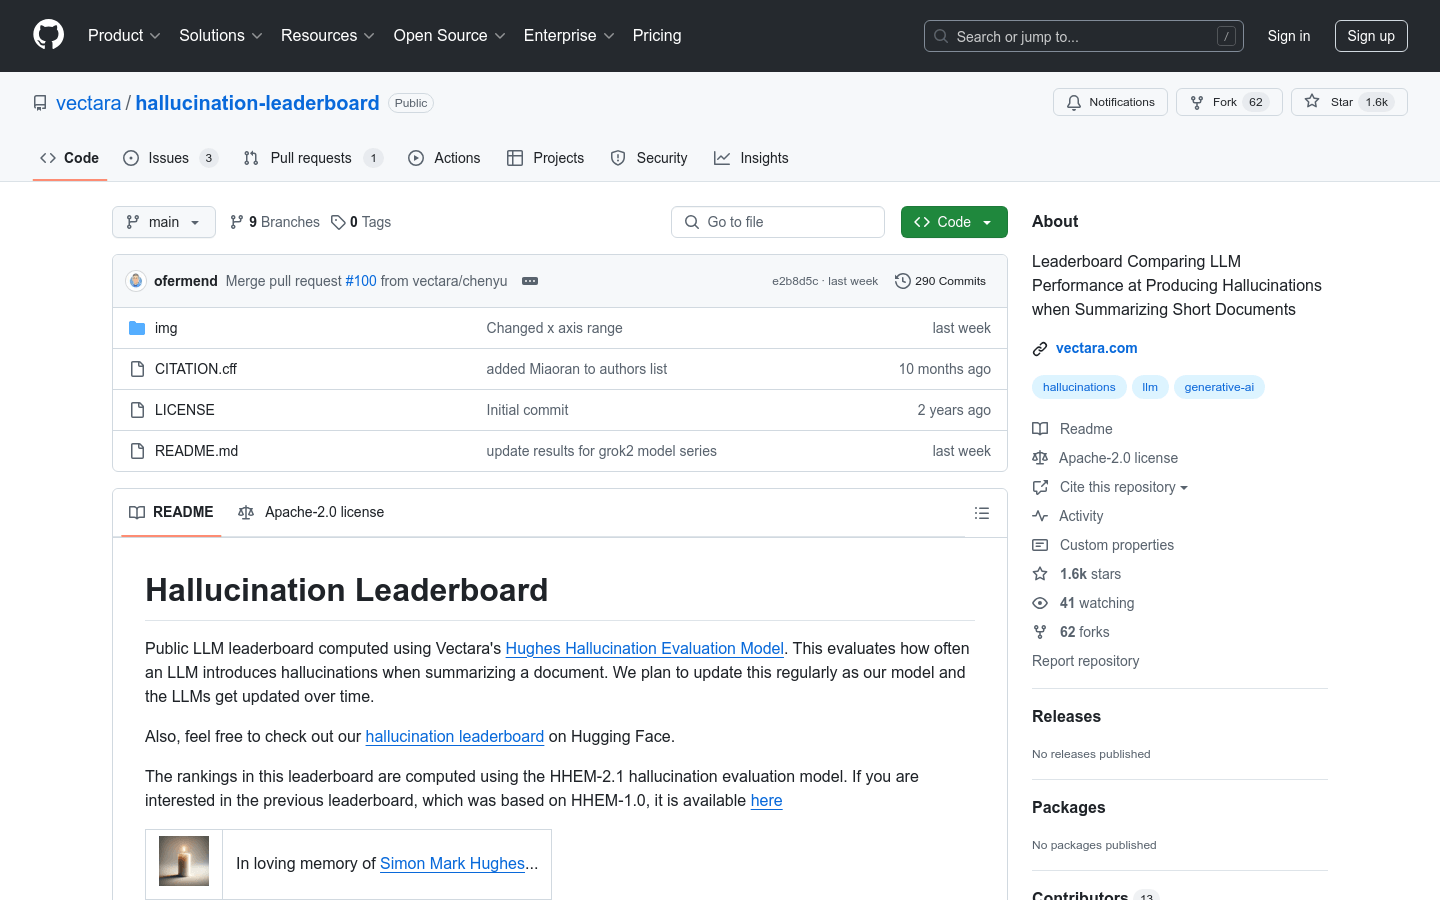View the 290 Commits history

[x=940, y=281]
